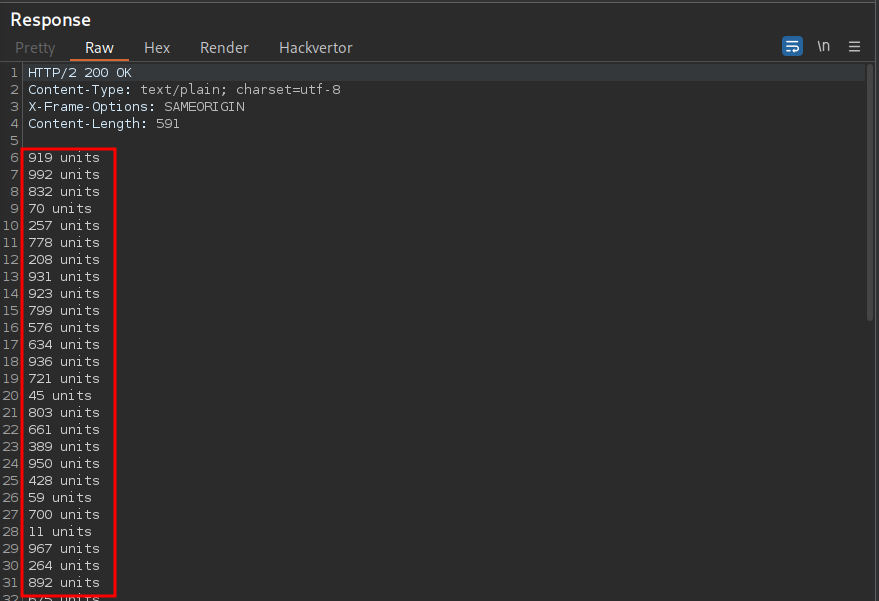
Task: Click the Content-Type header line
Action: coord(184,90)
